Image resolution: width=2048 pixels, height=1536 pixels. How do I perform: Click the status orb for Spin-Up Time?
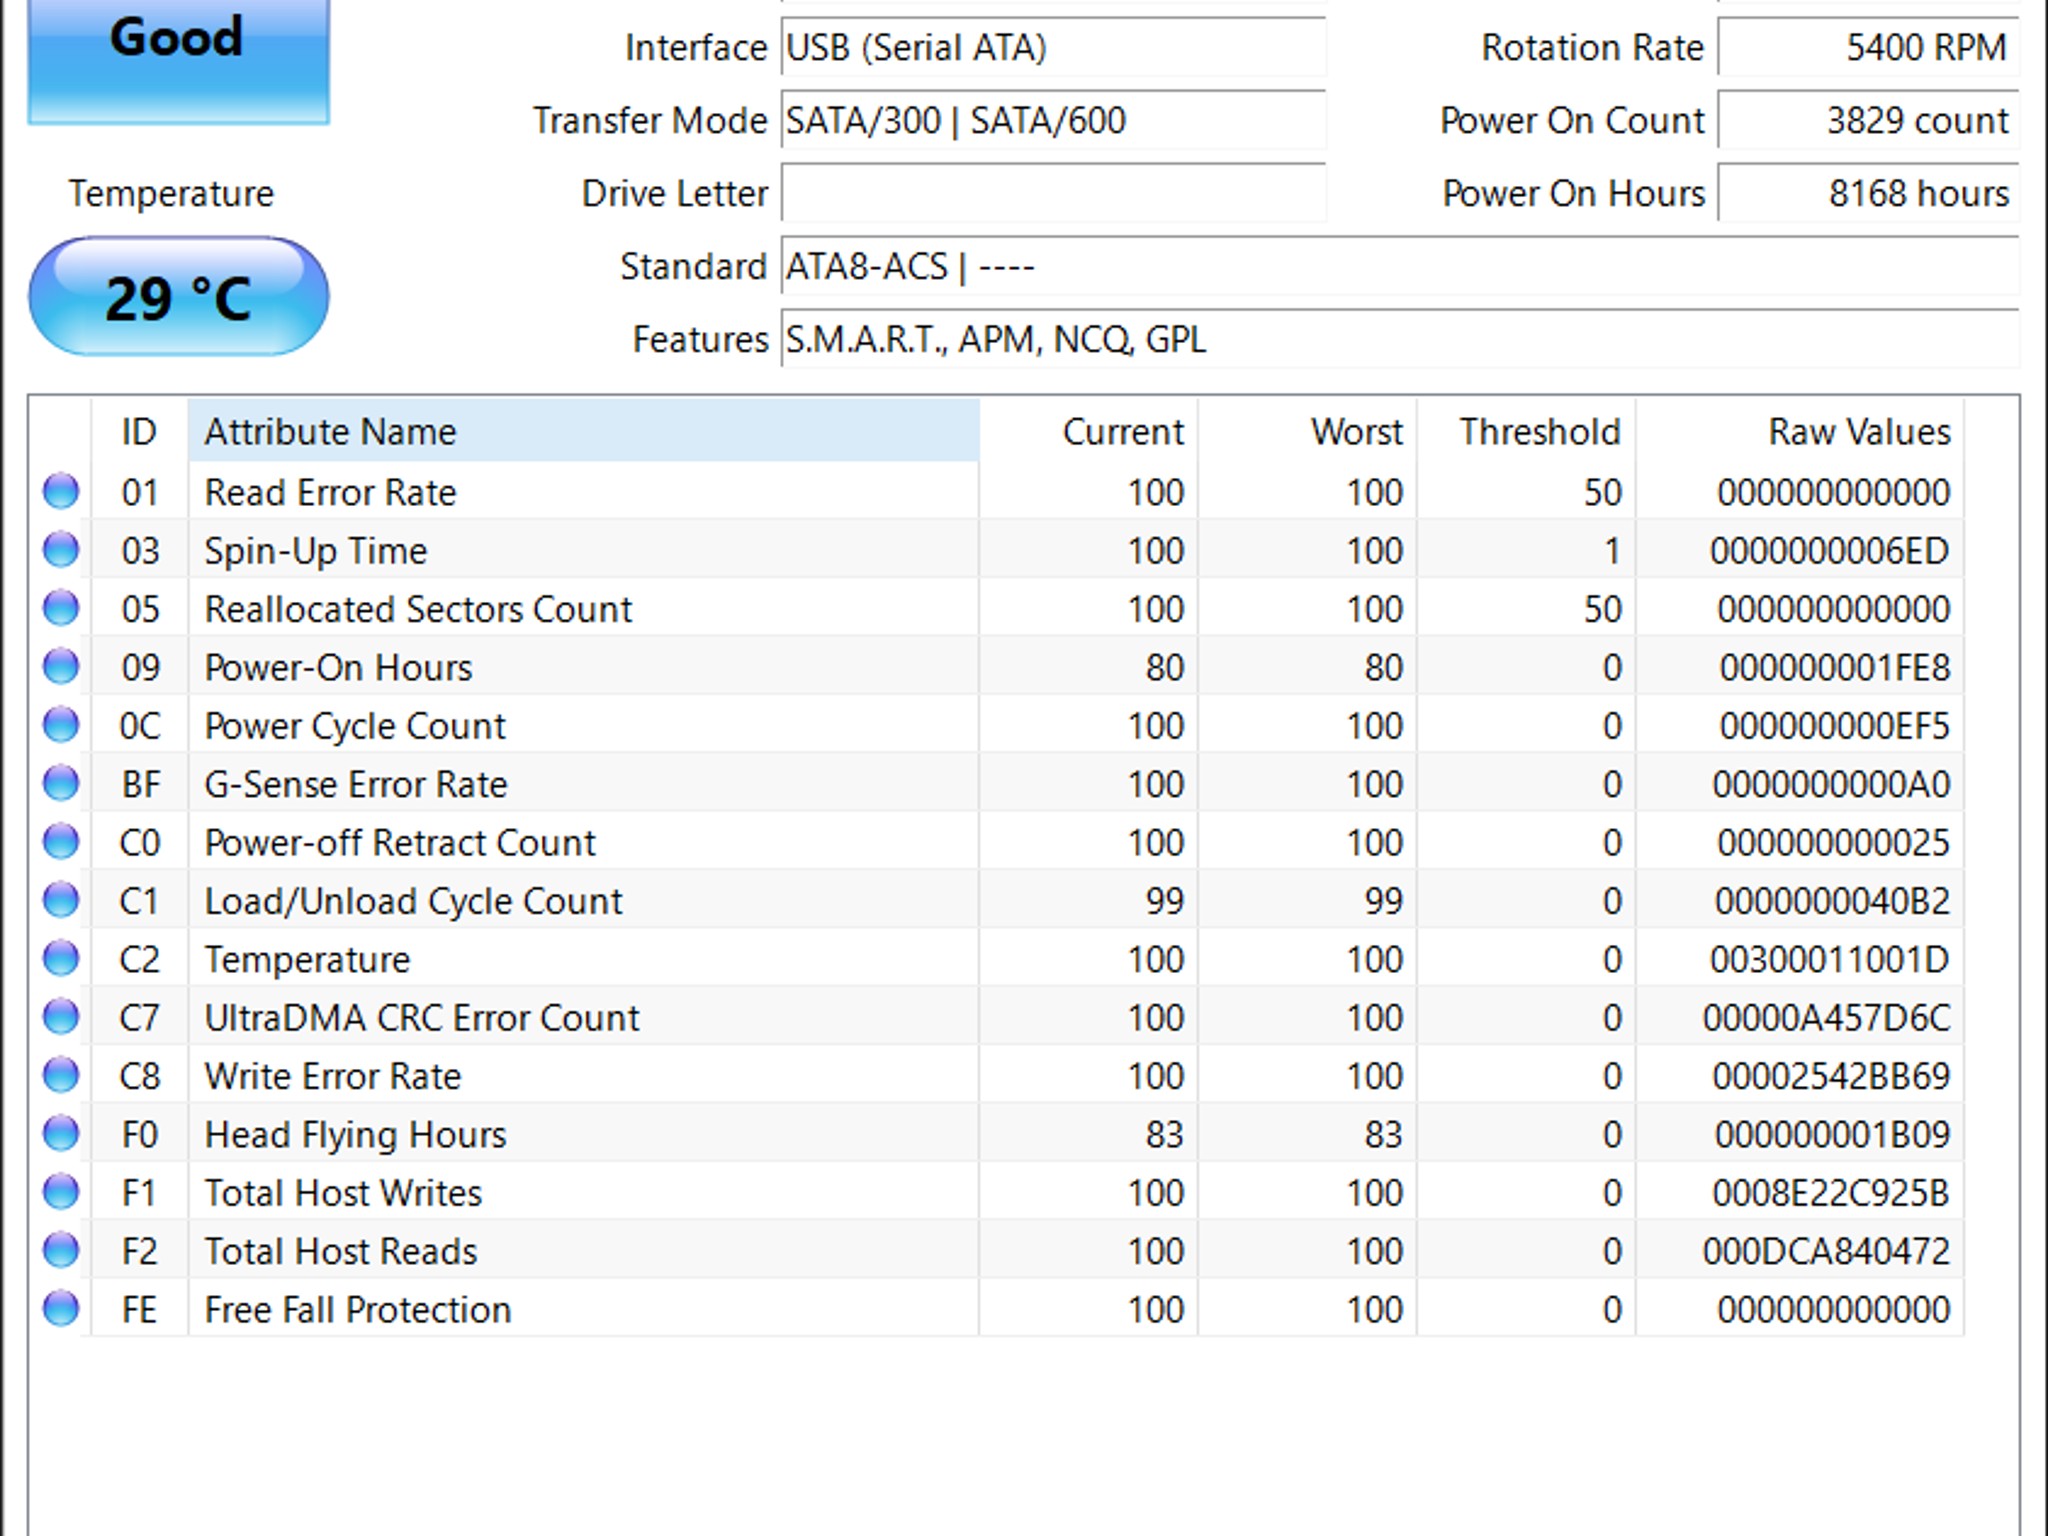tap(61, 549)
